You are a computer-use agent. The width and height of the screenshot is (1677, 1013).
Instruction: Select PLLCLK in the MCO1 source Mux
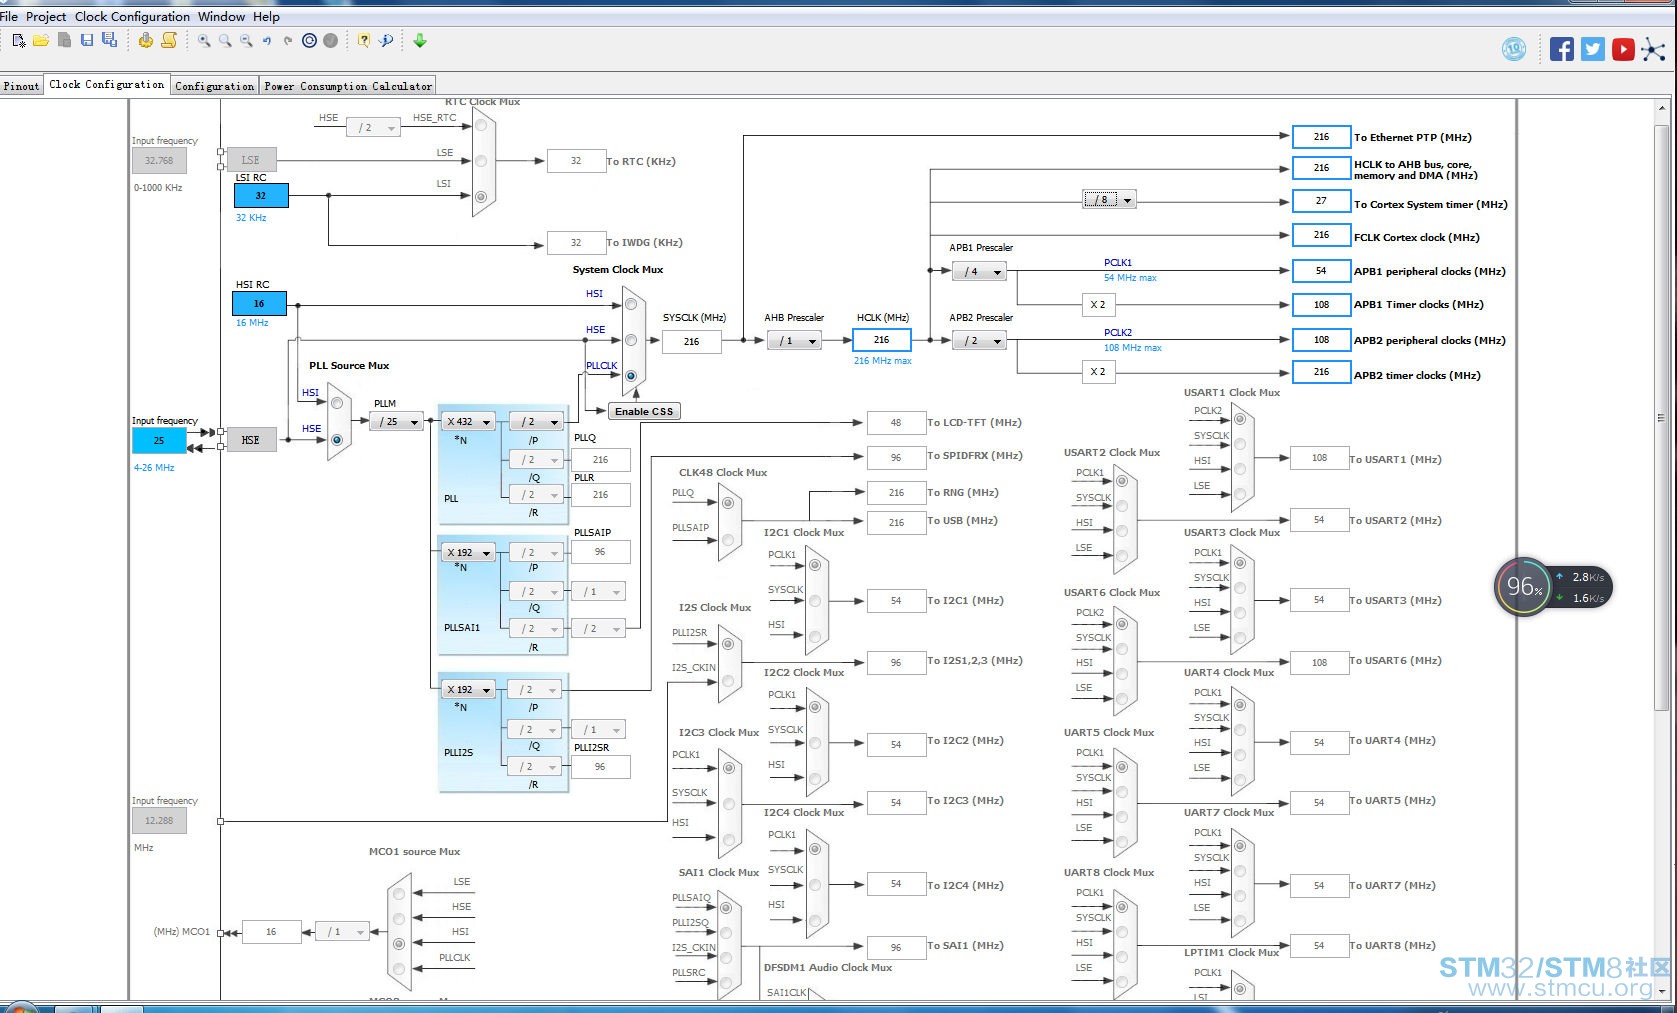tap(399, 969)
